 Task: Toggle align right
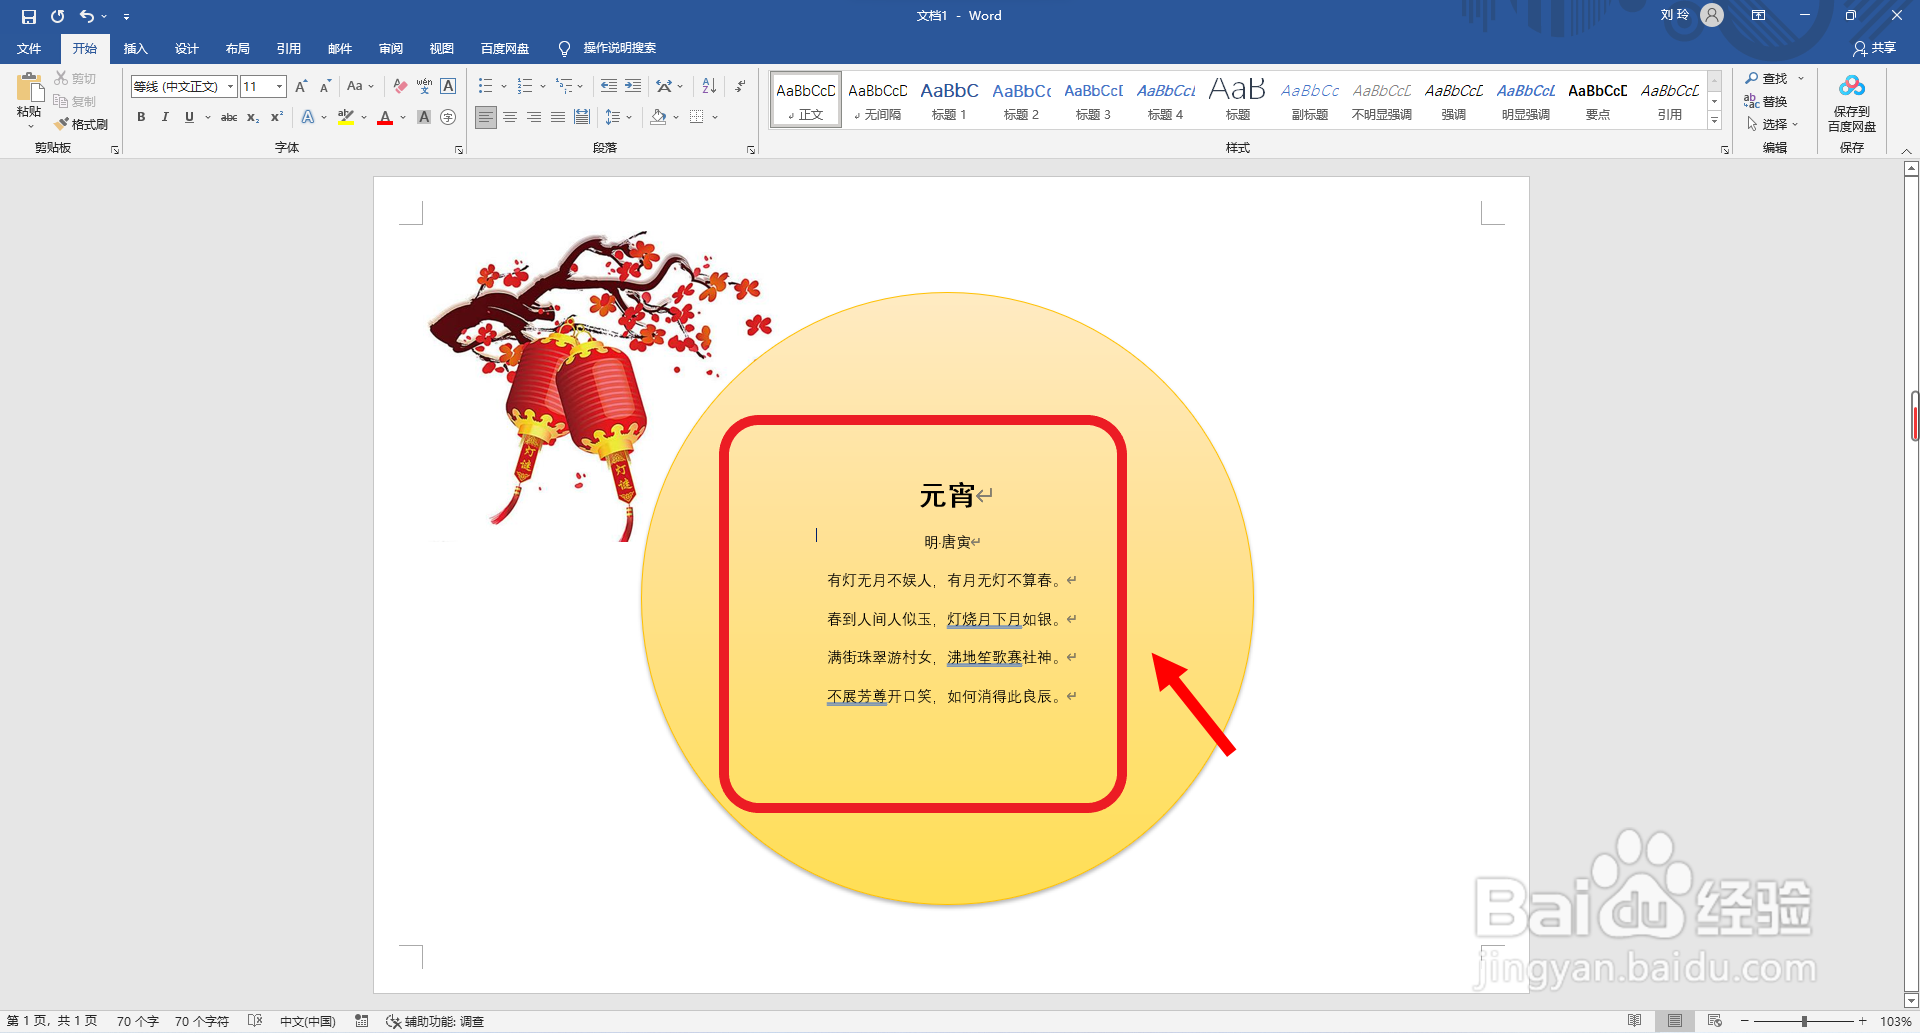534,117
